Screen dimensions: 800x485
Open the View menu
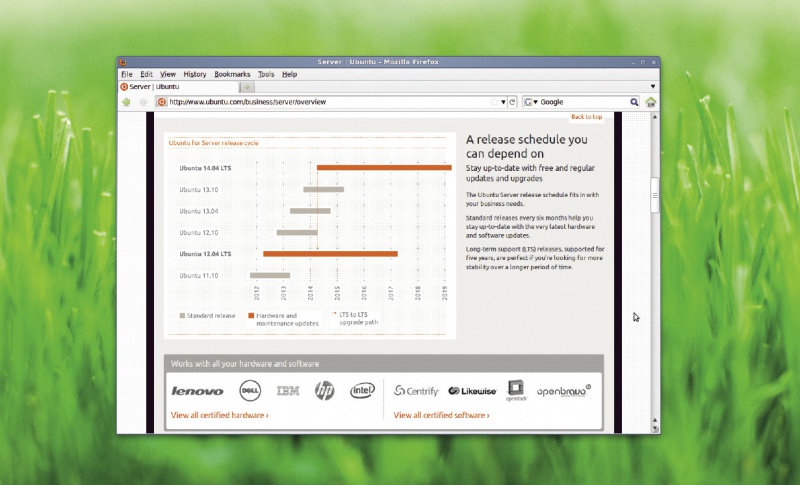point(168,74)
